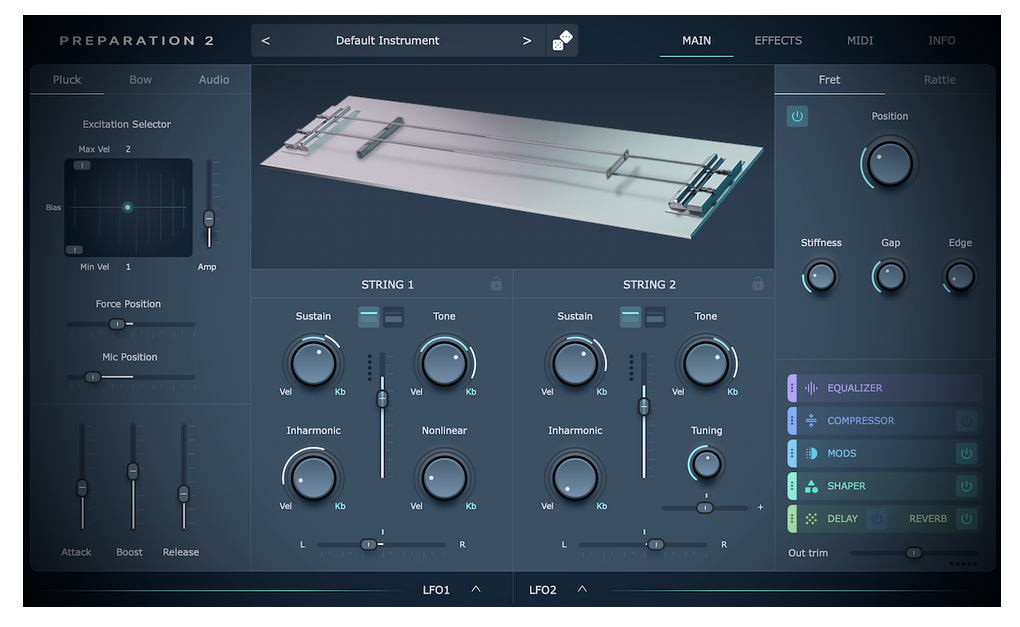Click the Fret Position knob
The height and width of the screenshot is (627, 1020).
pyautogui.click(x=889, y=163)
